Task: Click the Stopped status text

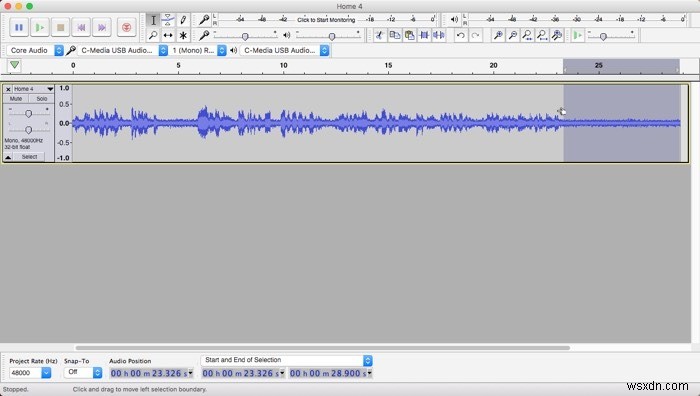Action: point(16,390)
